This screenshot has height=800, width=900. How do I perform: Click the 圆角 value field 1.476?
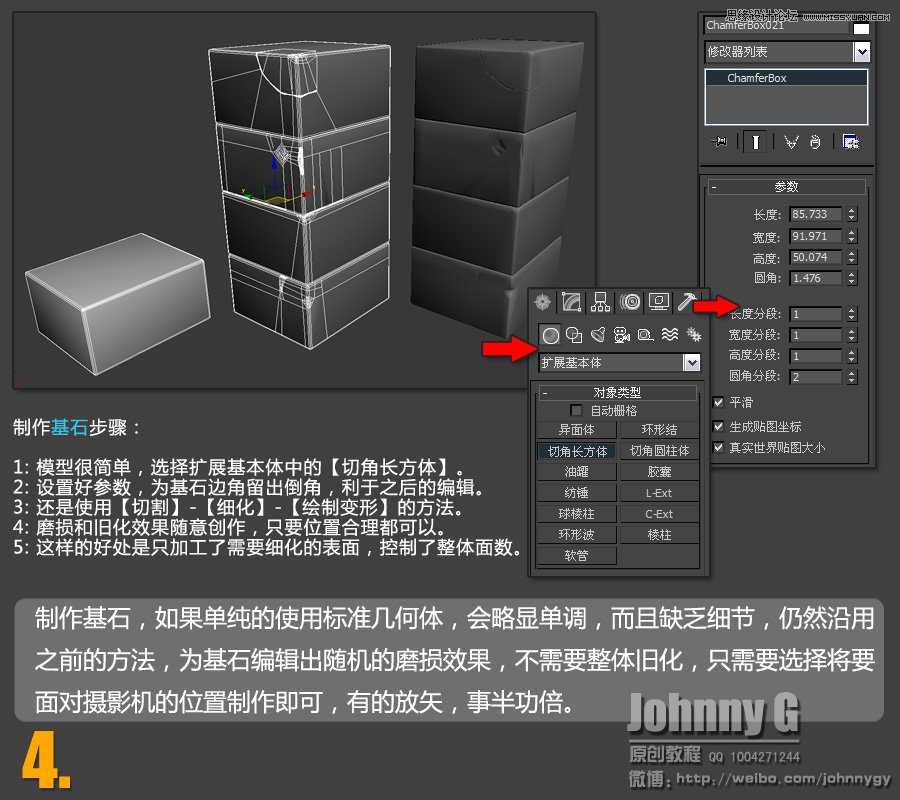(815, 278)
